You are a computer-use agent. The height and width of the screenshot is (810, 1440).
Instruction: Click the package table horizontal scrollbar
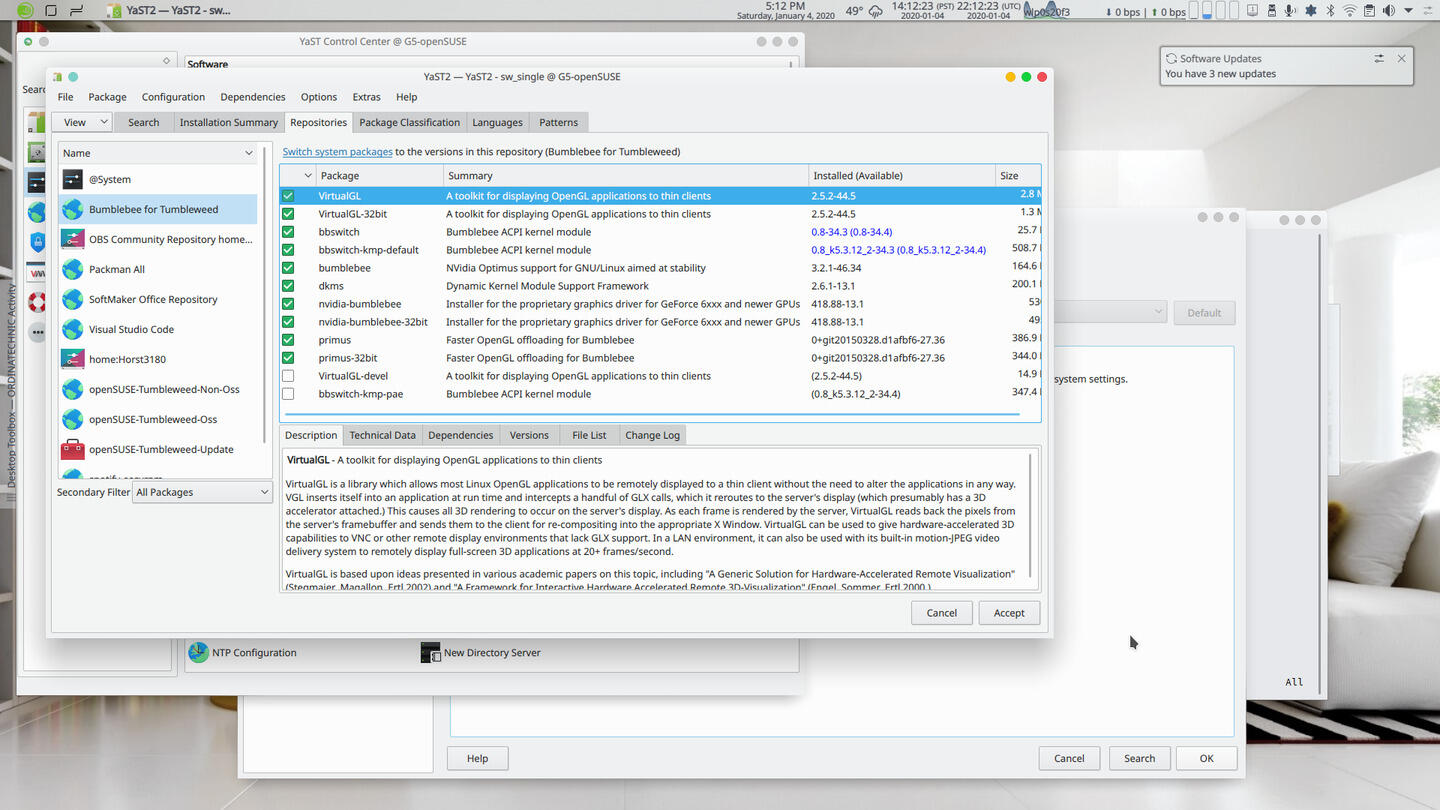[652, 413]
